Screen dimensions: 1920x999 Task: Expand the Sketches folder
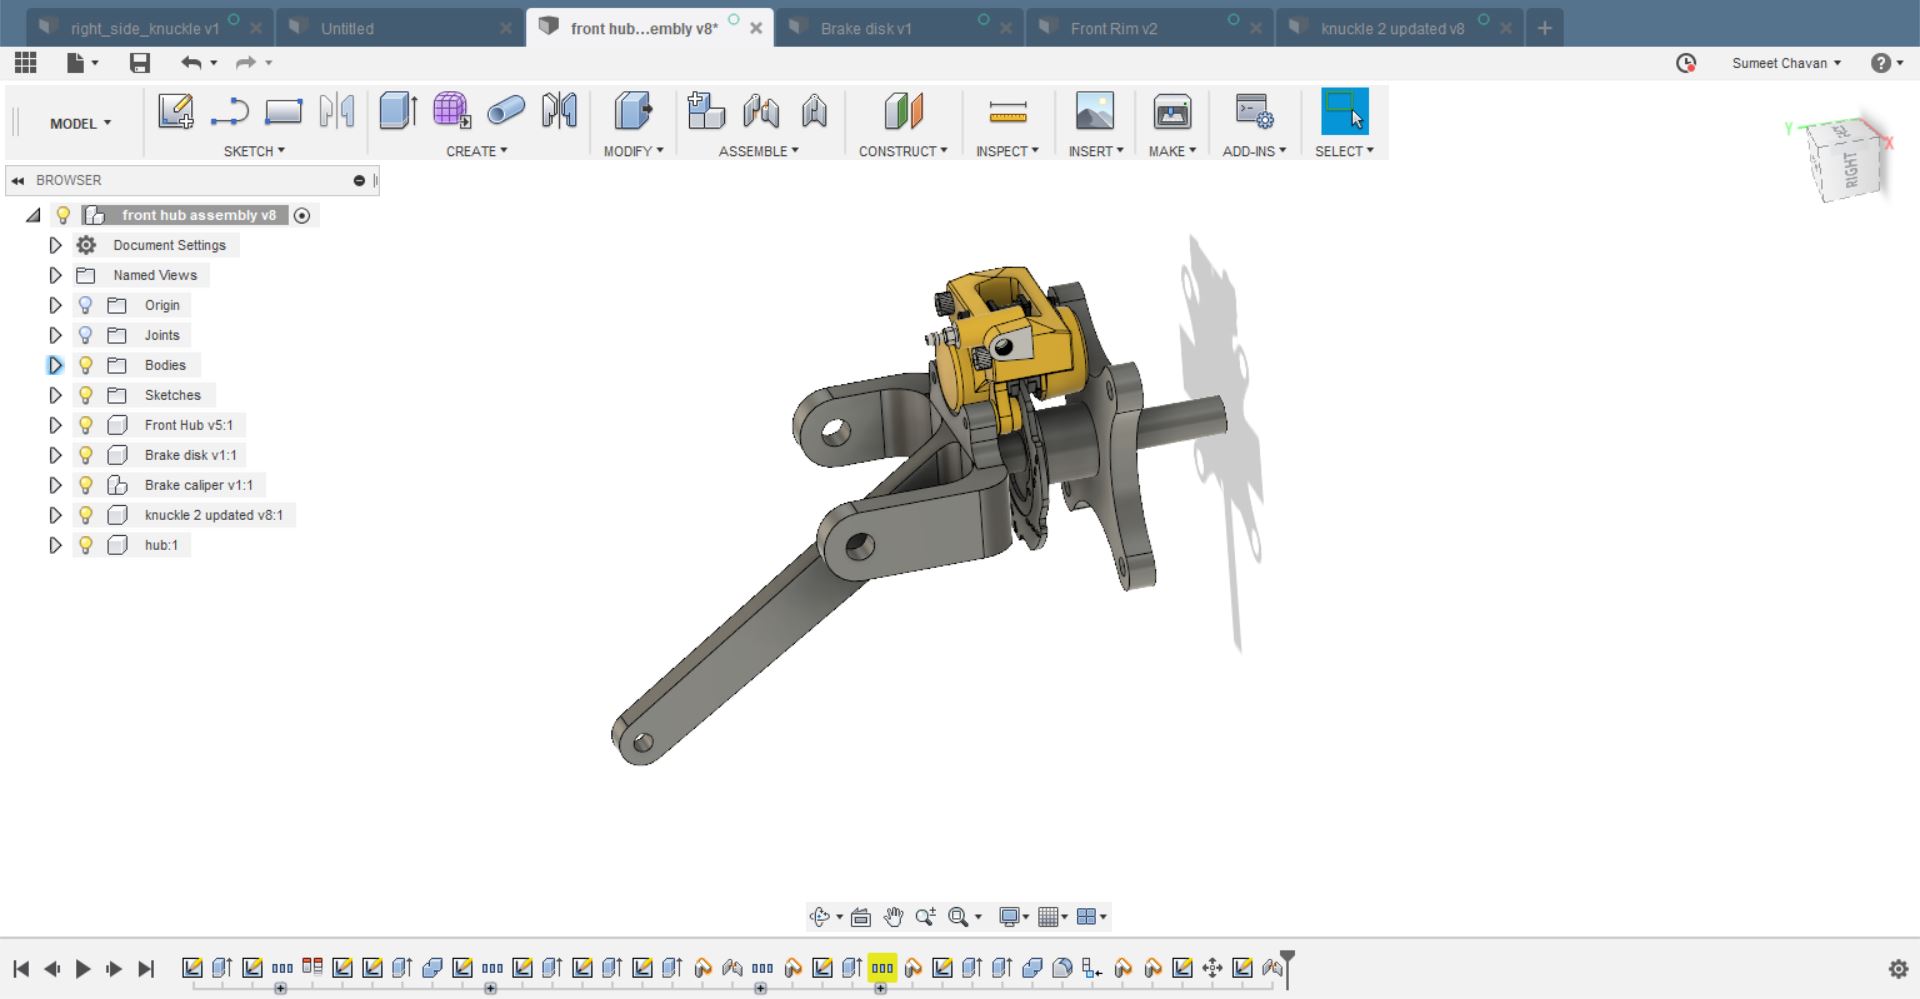(56, 395)
